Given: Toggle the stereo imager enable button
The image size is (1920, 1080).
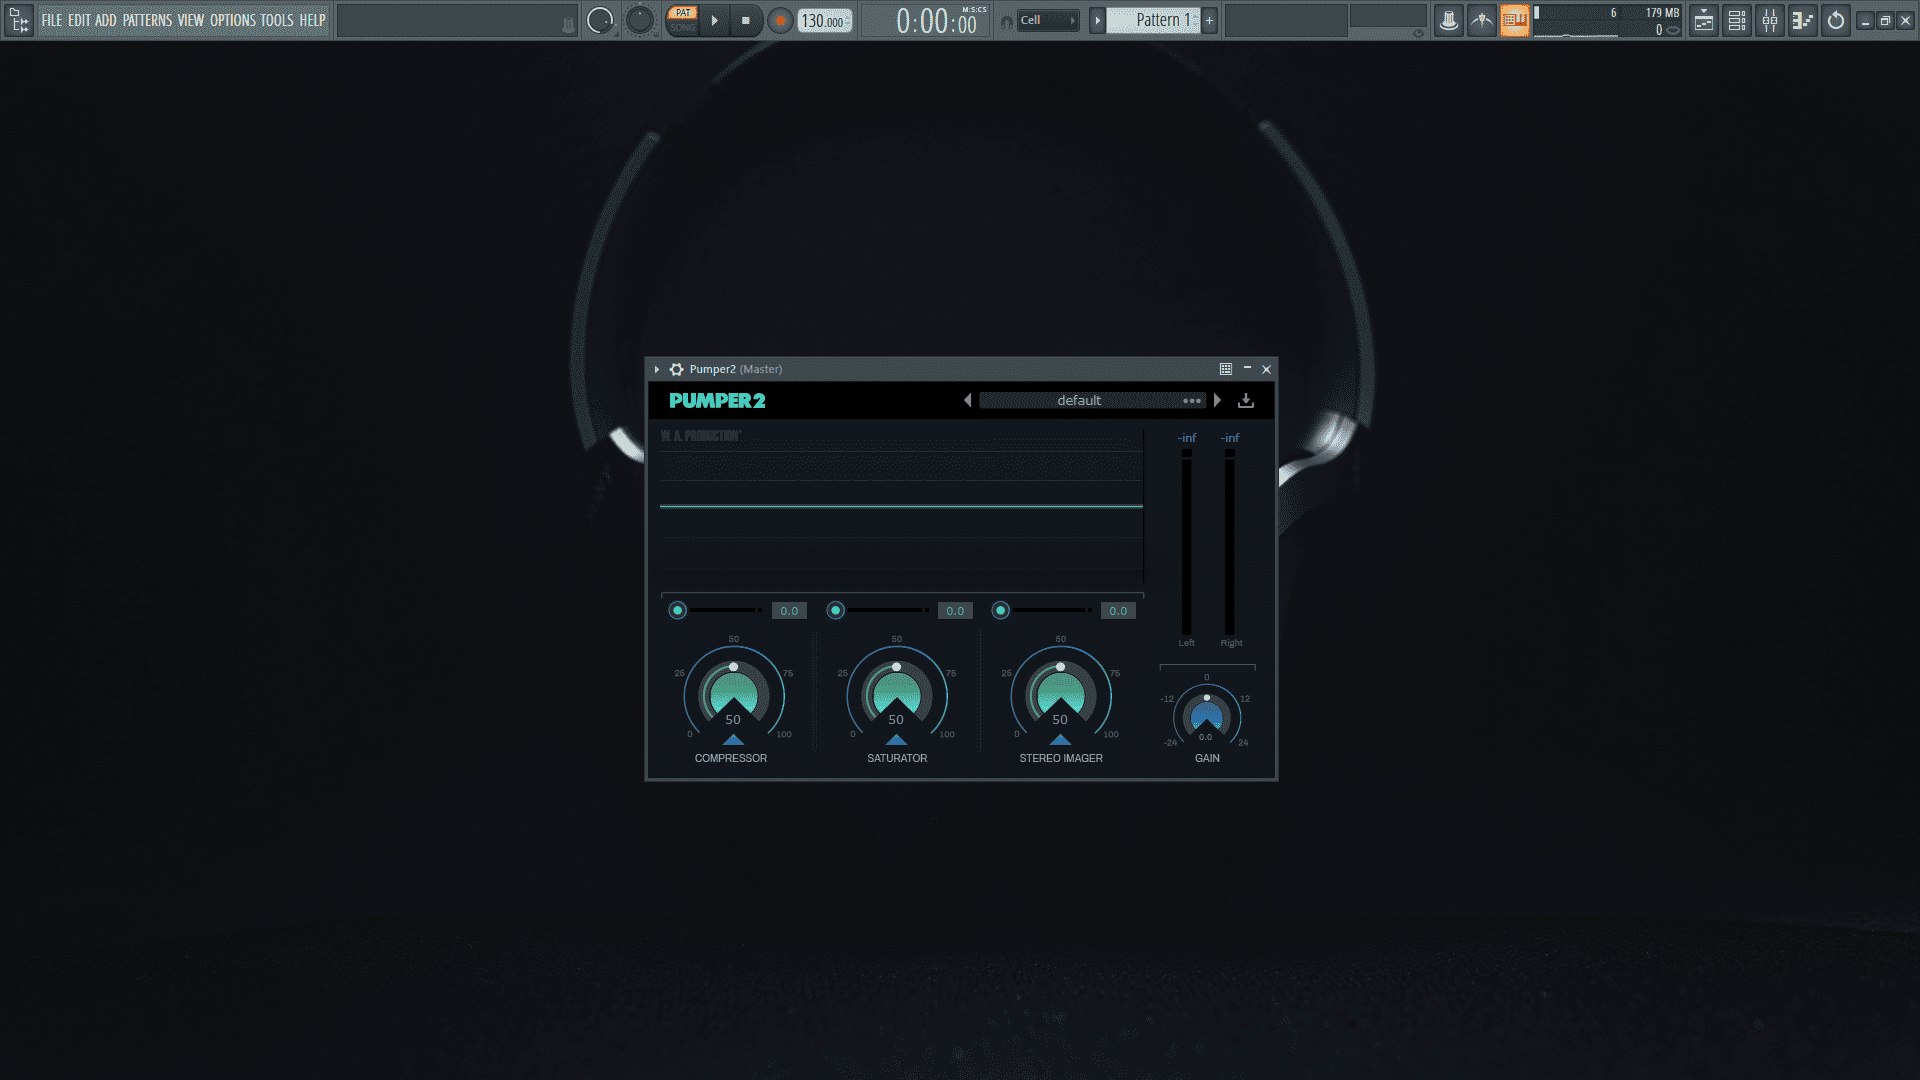Looking at the screenshot, I should (x=1000, y=610).
